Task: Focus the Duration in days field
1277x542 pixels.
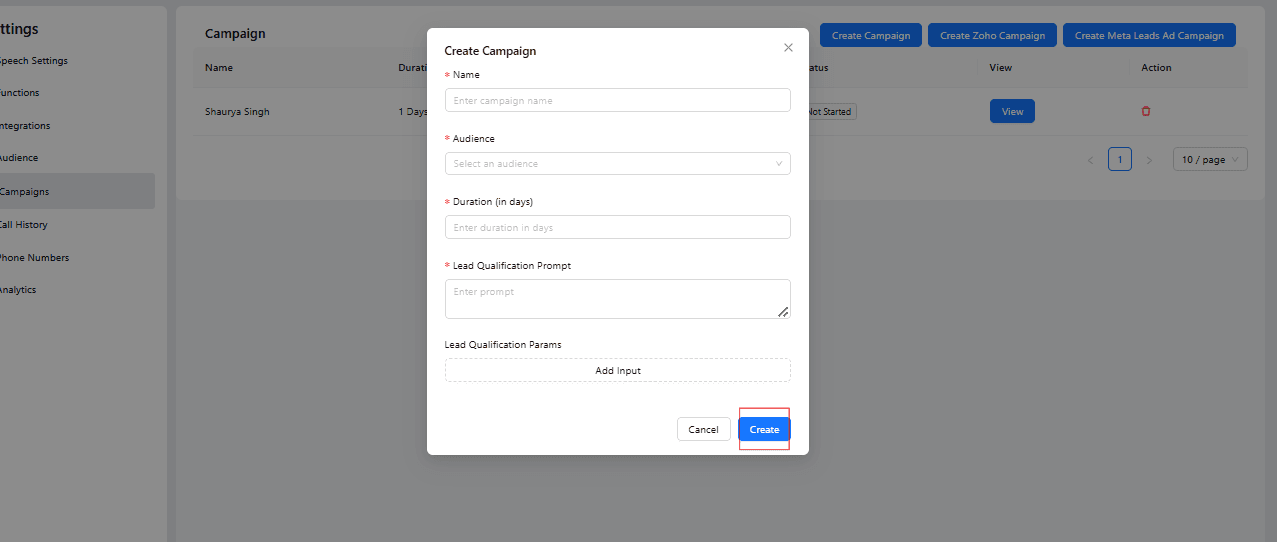Action: tap(617, 228)
